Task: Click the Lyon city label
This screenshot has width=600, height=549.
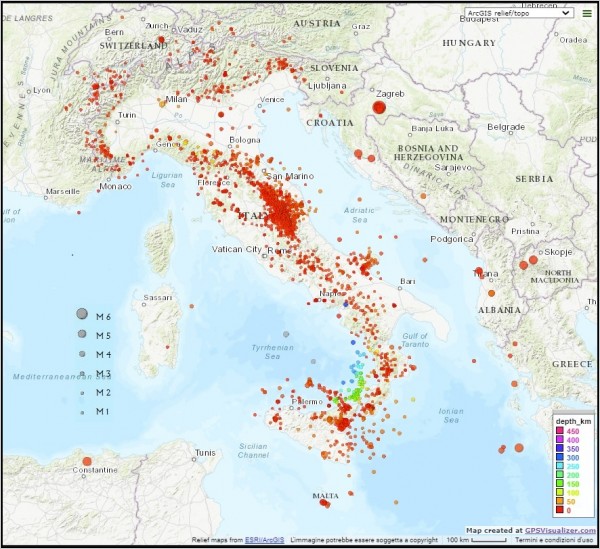Action: [42, 90]
